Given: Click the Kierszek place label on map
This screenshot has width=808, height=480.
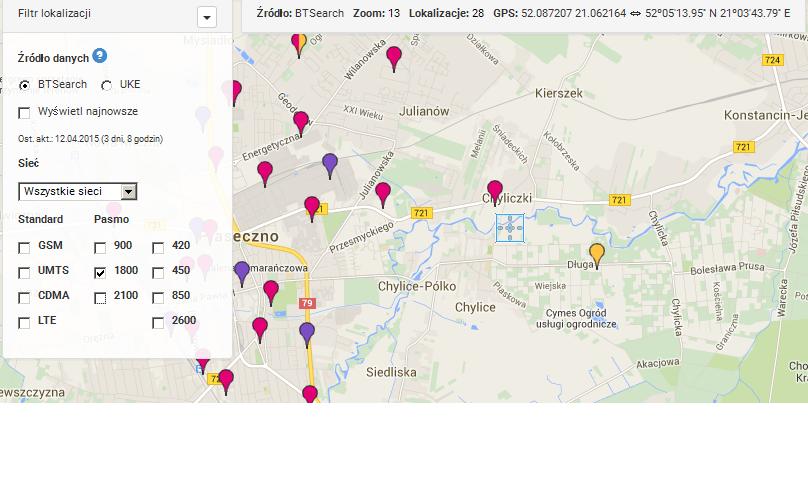Looking at the screenshot, I should [559, 93].
